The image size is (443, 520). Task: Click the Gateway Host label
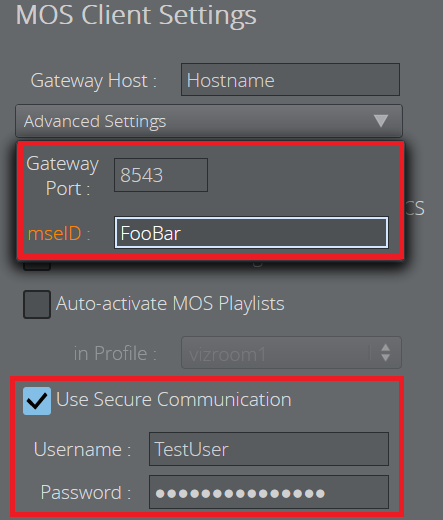coord(94,81)
